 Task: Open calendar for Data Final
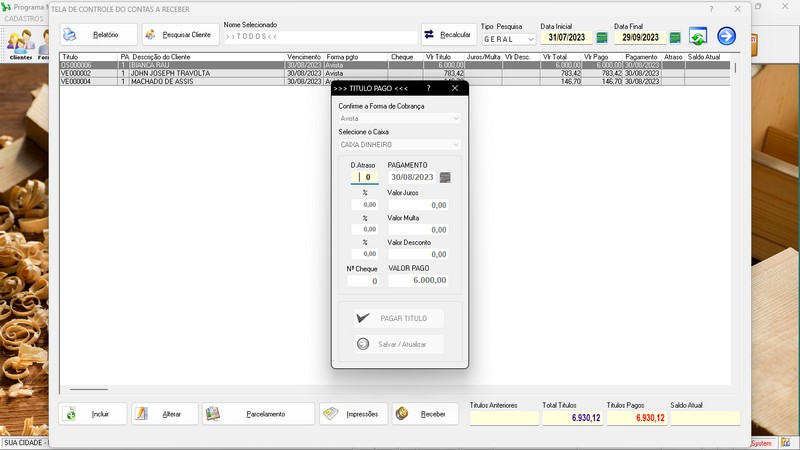point(675,37)
